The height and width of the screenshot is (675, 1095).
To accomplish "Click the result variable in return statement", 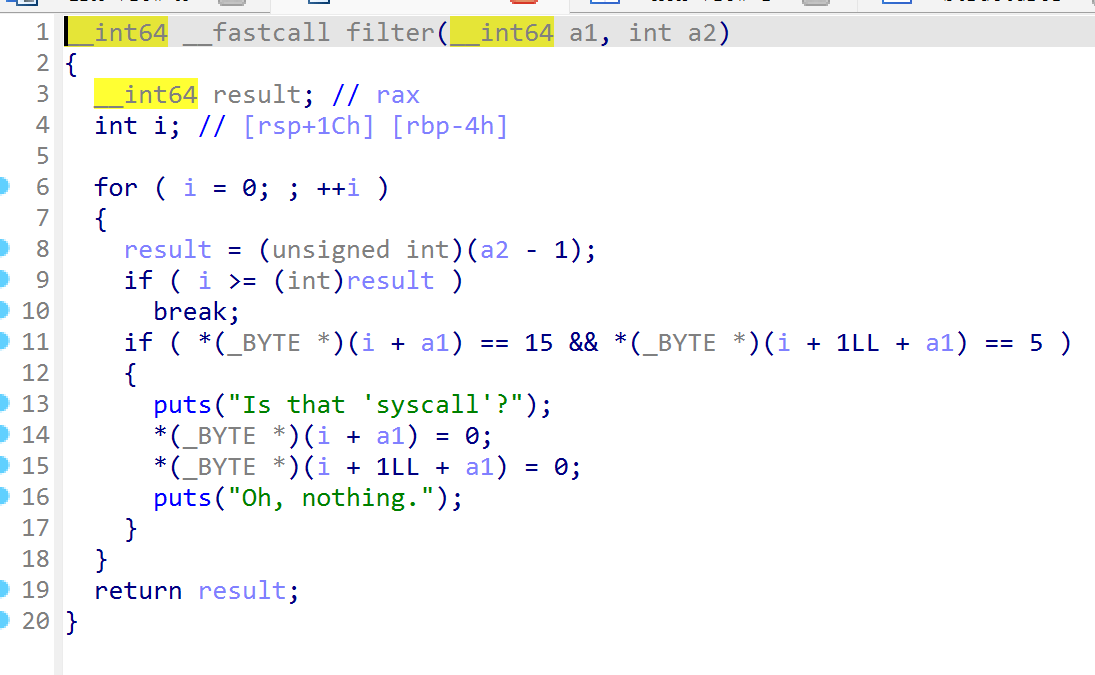I will pos(241,591).
